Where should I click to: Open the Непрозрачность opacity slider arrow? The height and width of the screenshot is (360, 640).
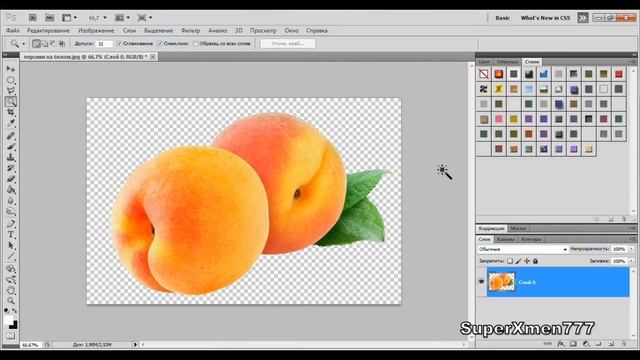(631, 249)
